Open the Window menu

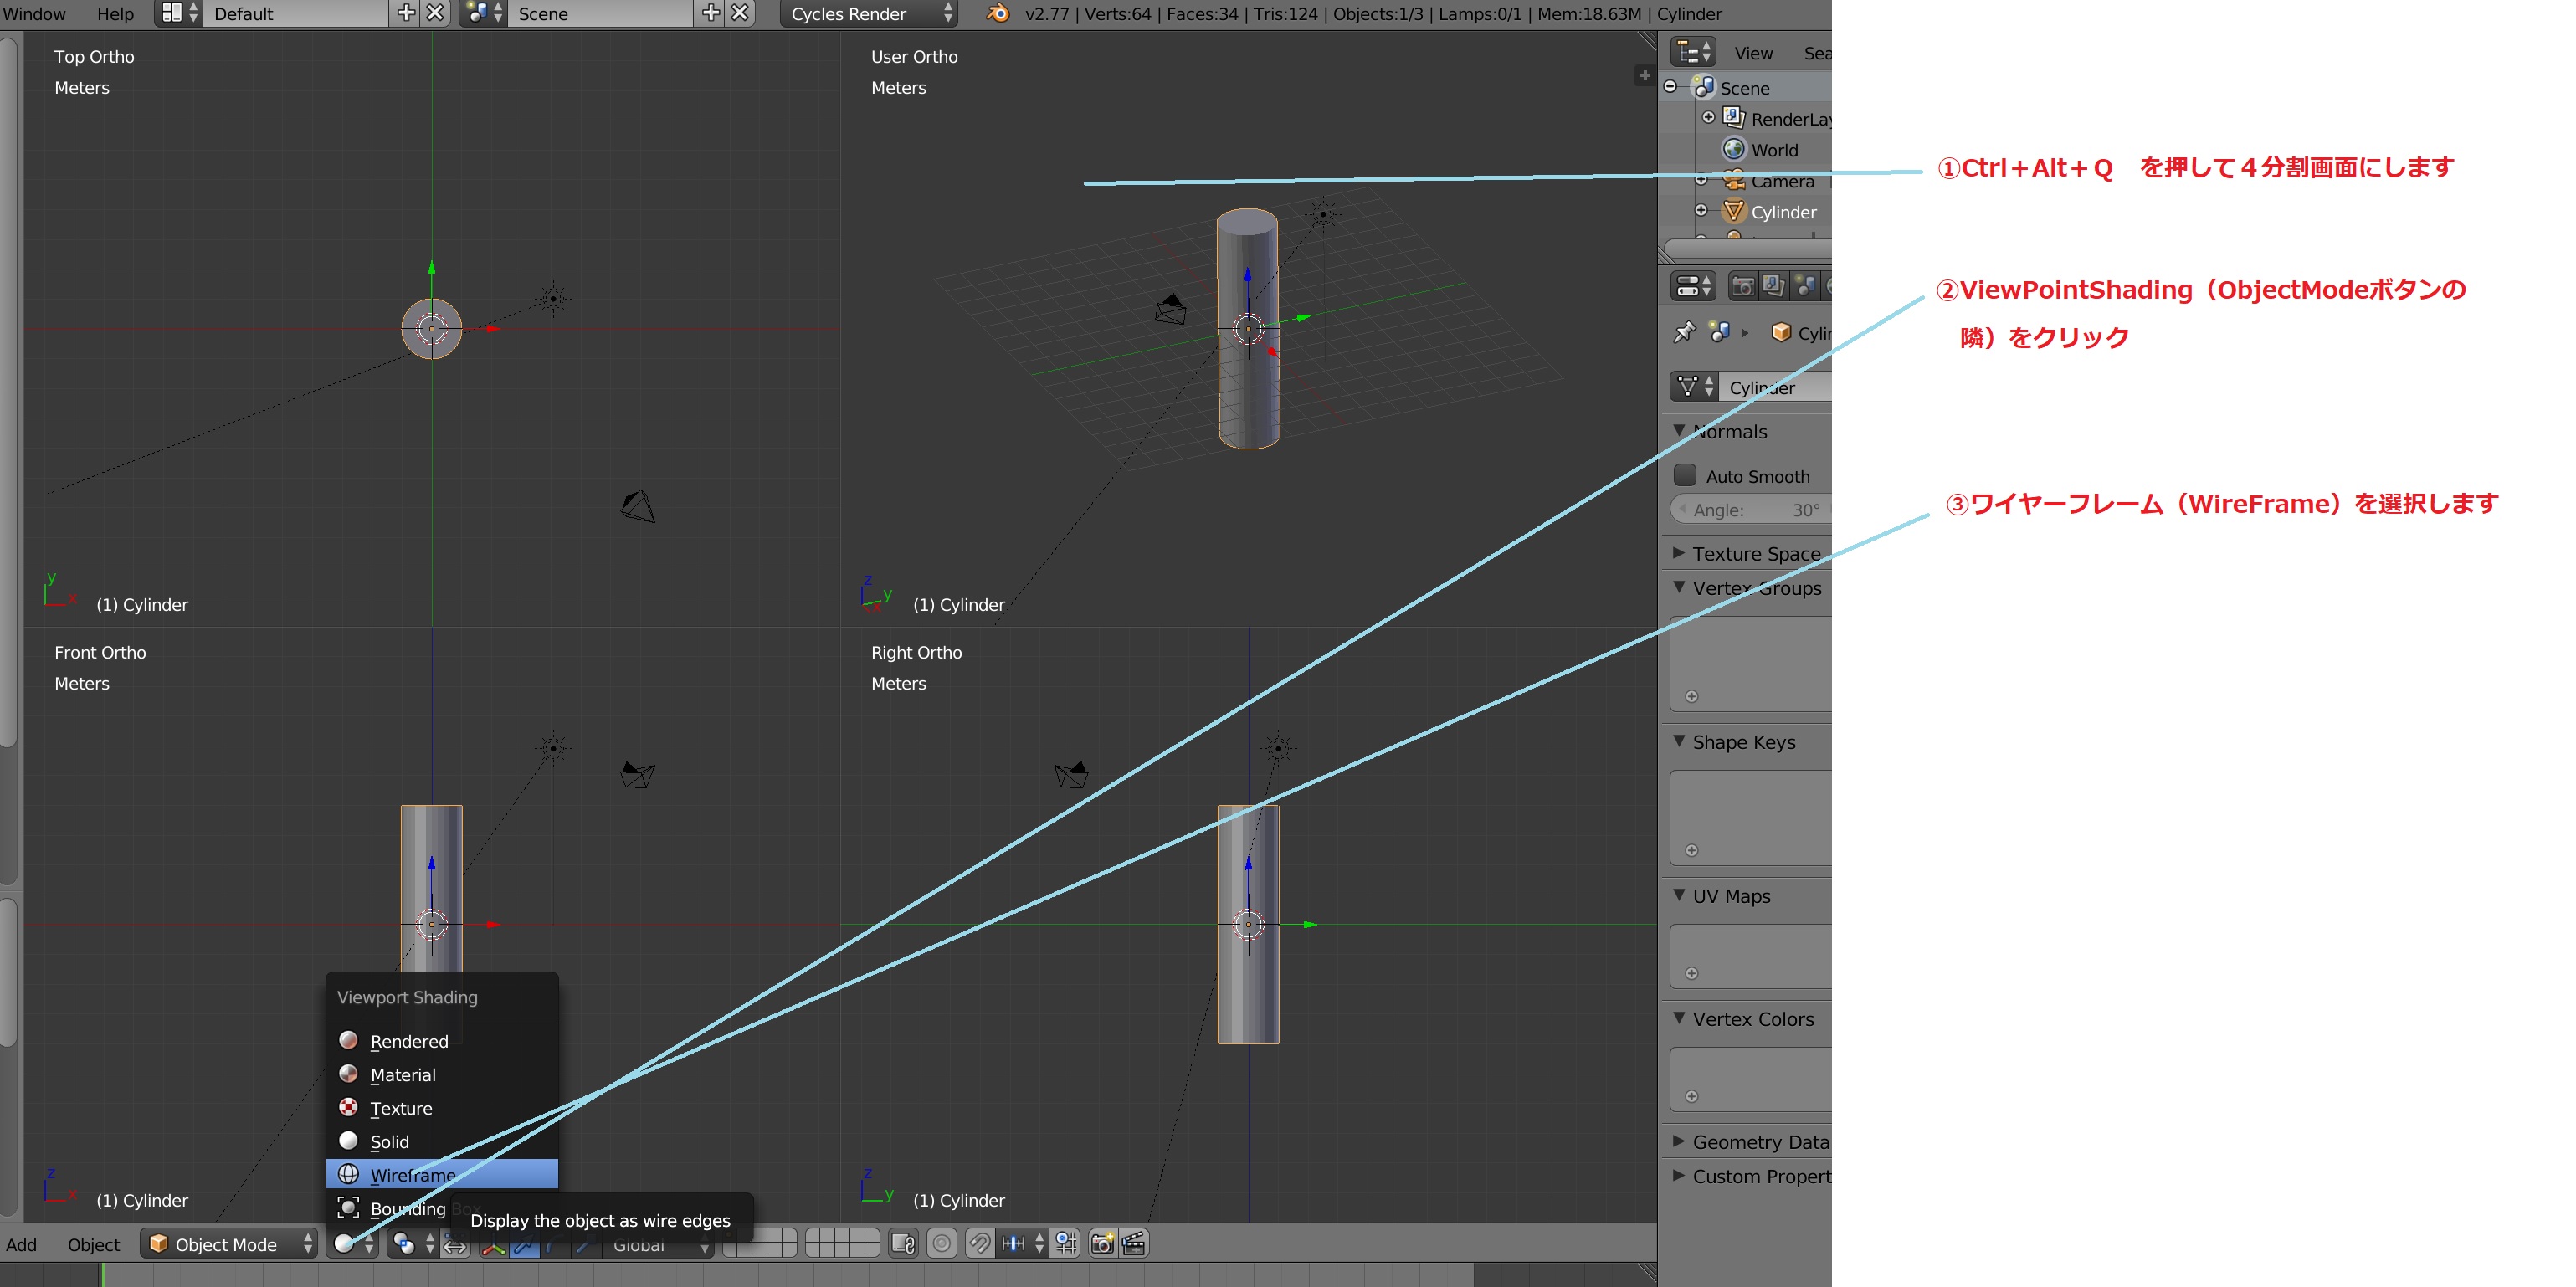35,13
